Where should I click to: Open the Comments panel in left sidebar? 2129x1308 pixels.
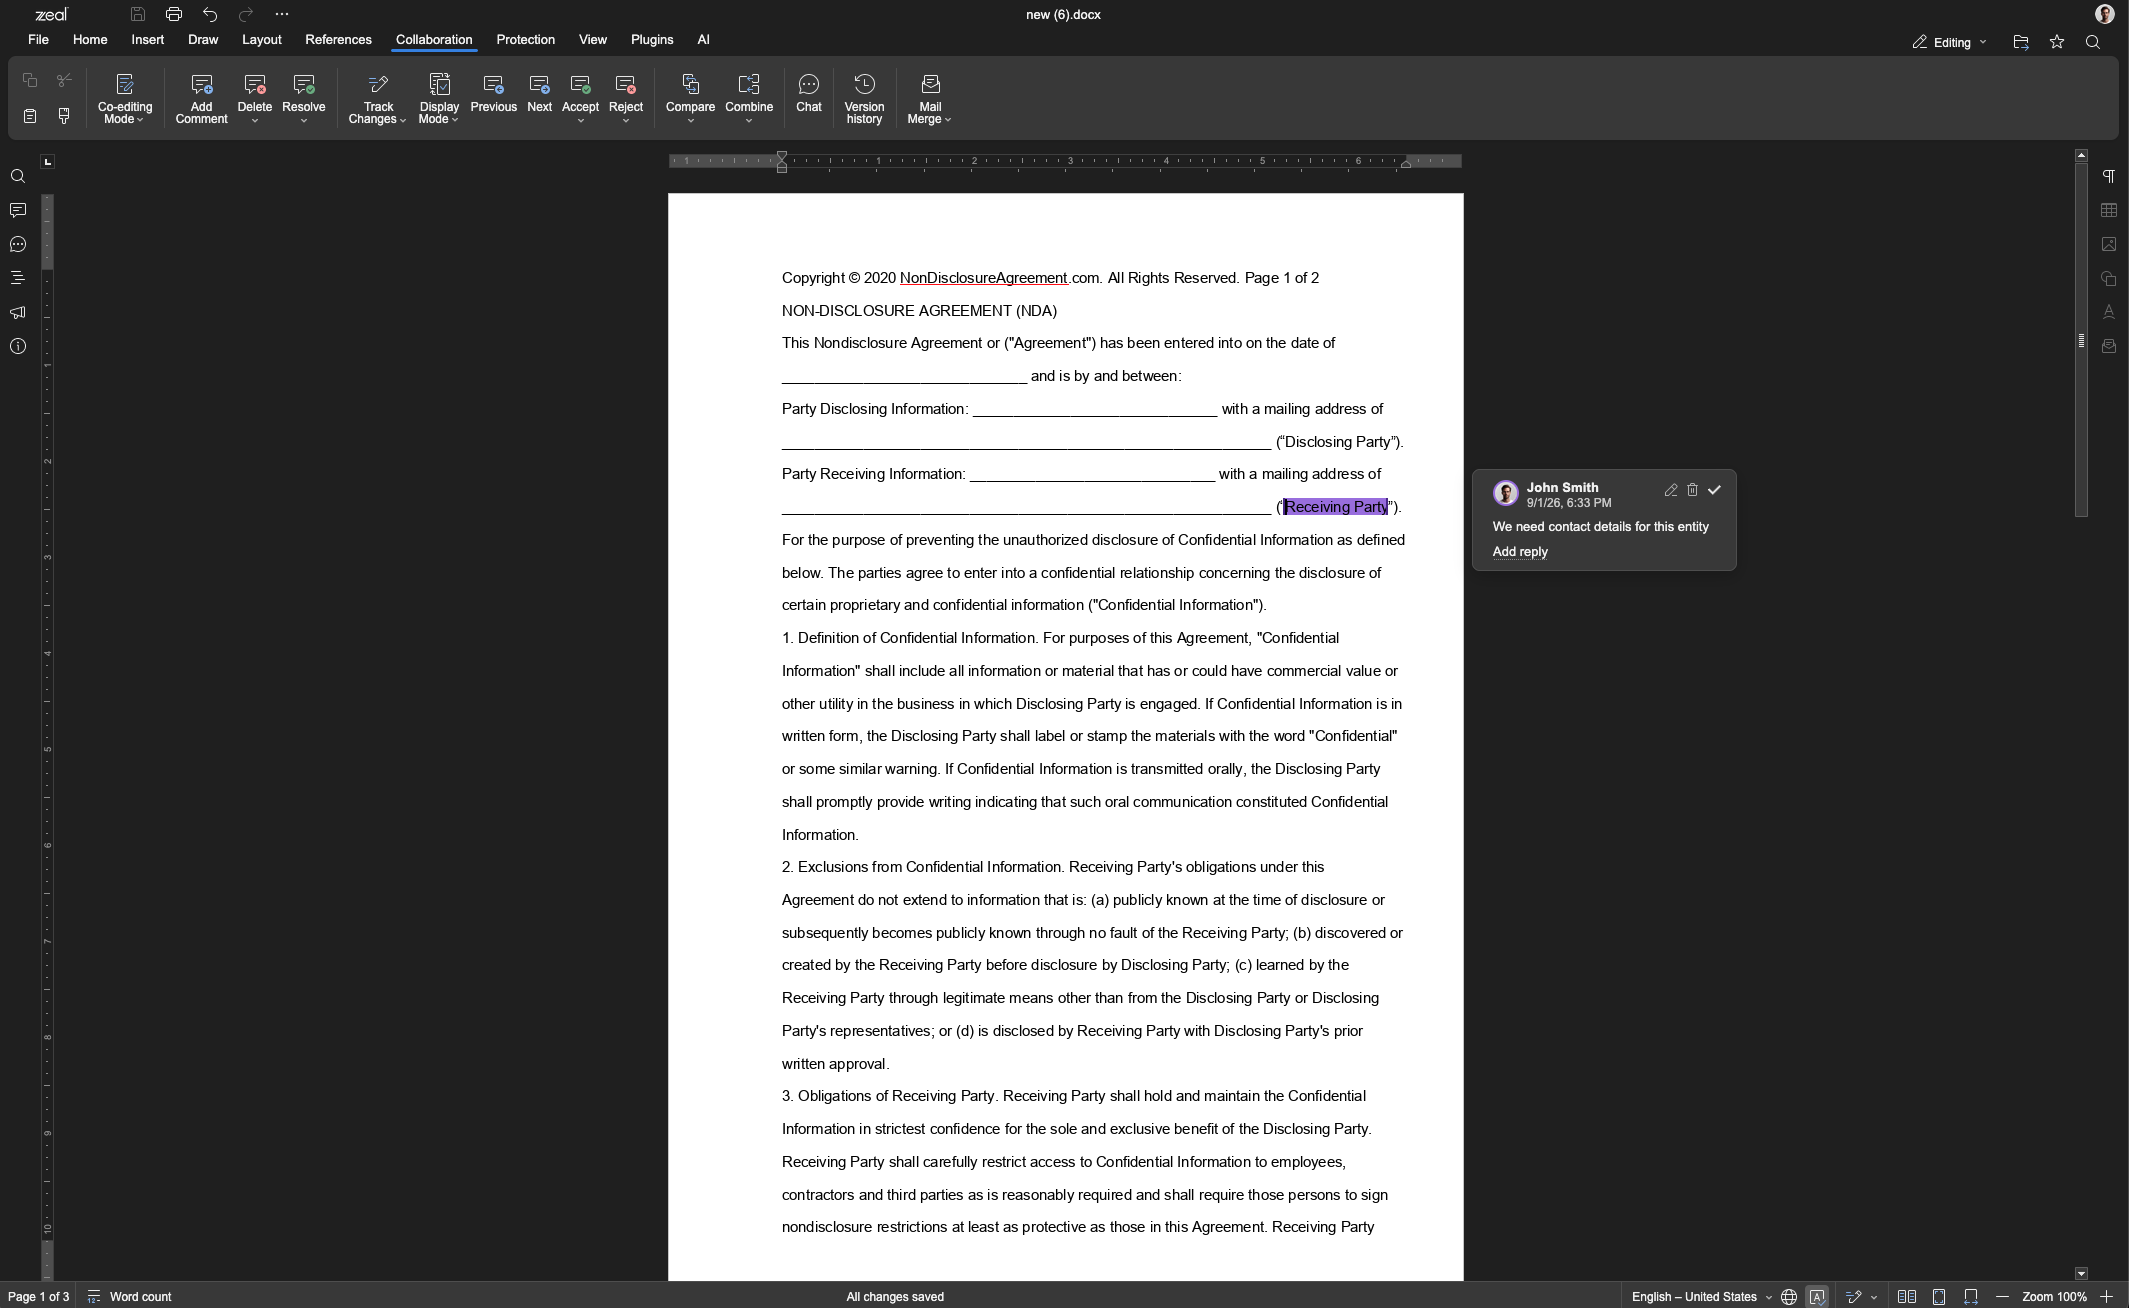tap(17, 210)
